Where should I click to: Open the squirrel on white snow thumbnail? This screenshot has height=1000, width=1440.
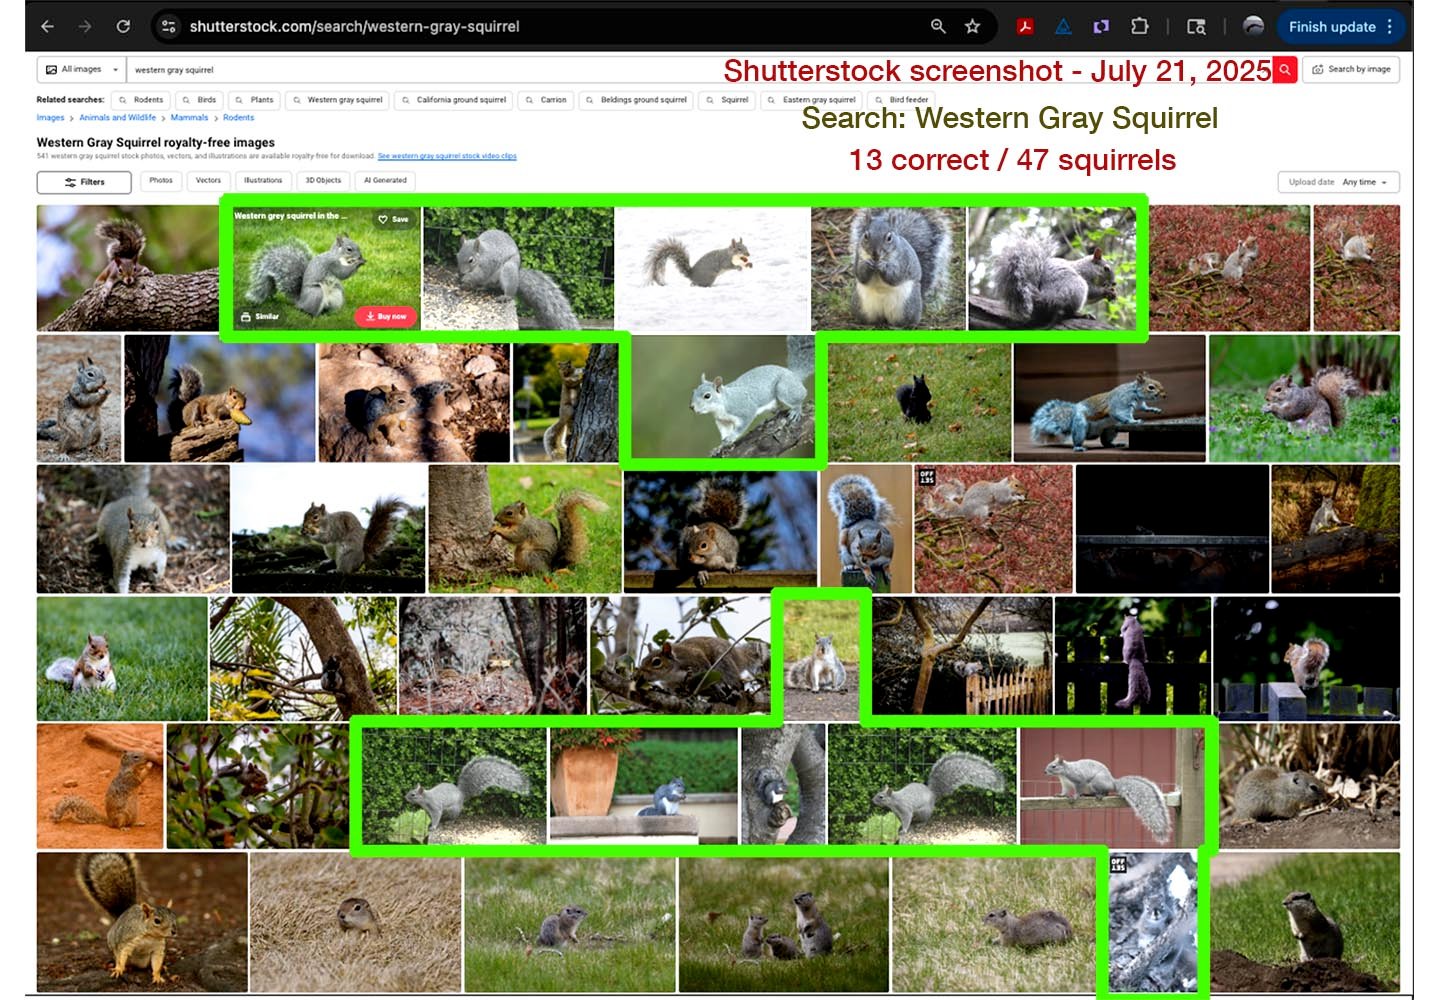pos(711,267)
